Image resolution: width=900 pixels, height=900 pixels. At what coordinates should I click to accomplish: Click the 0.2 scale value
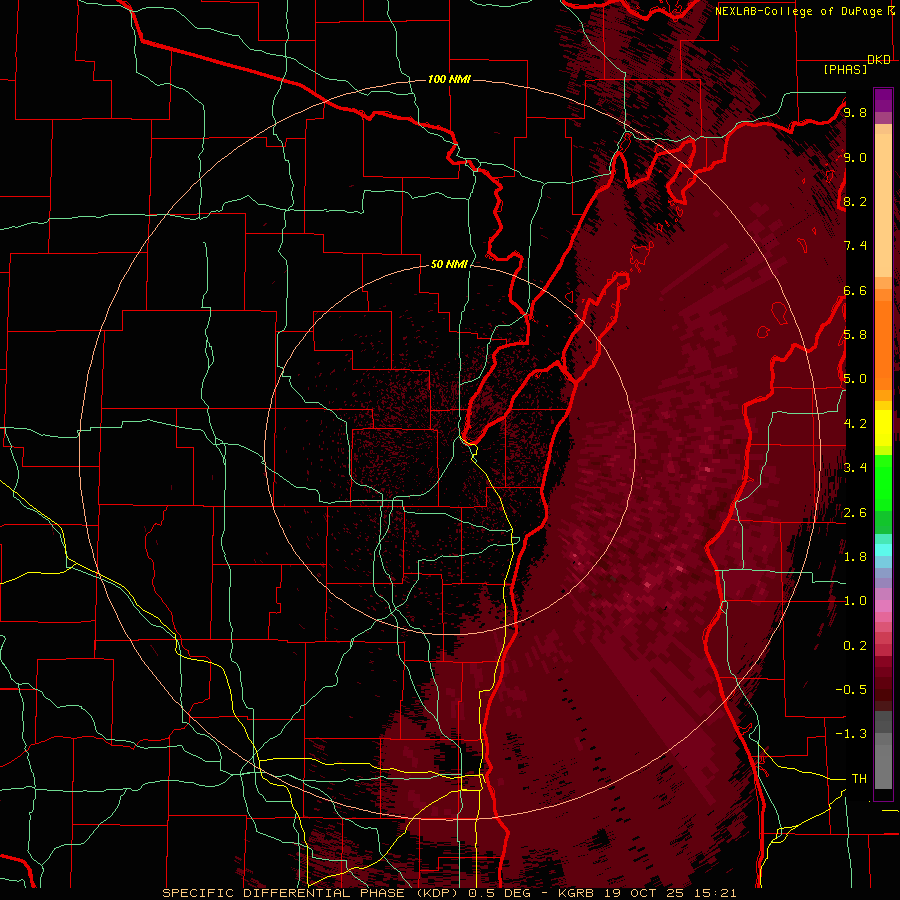click(x=855, y=646)
